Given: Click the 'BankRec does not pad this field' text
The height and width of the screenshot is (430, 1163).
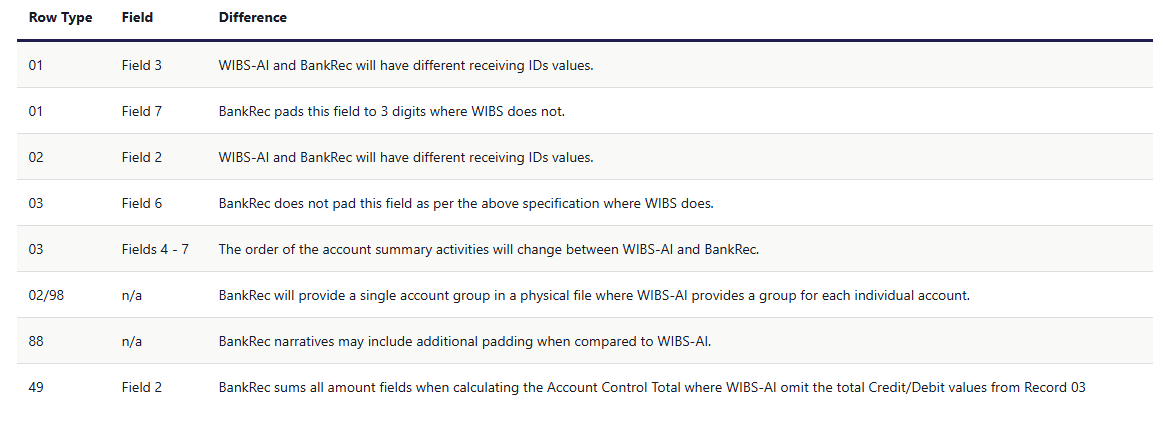Looking at the screenshot, I should 466,203.
